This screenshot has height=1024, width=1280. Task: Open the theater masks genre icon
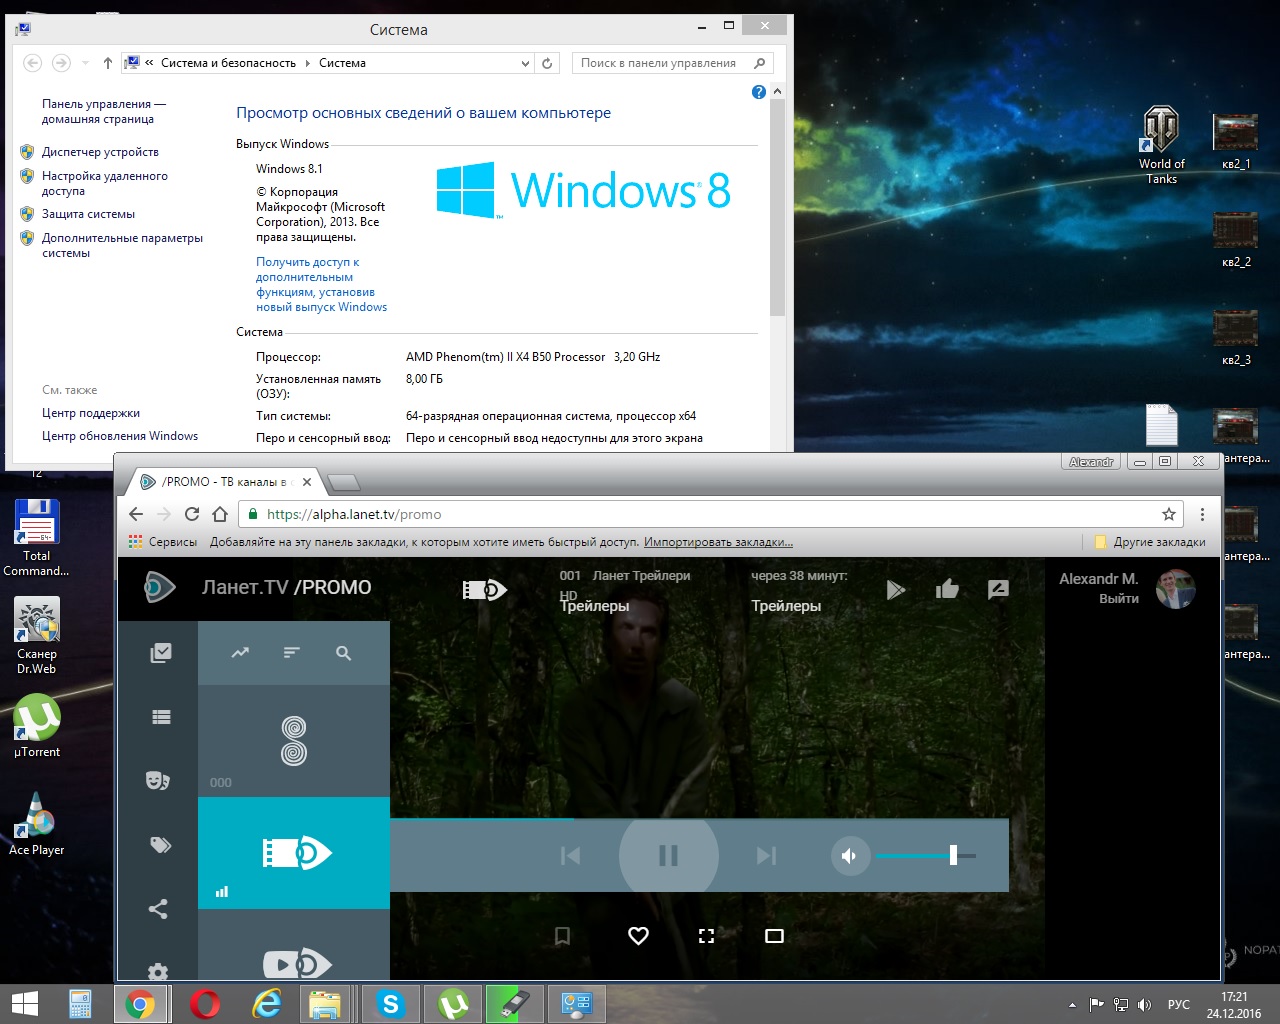[158, 780]
